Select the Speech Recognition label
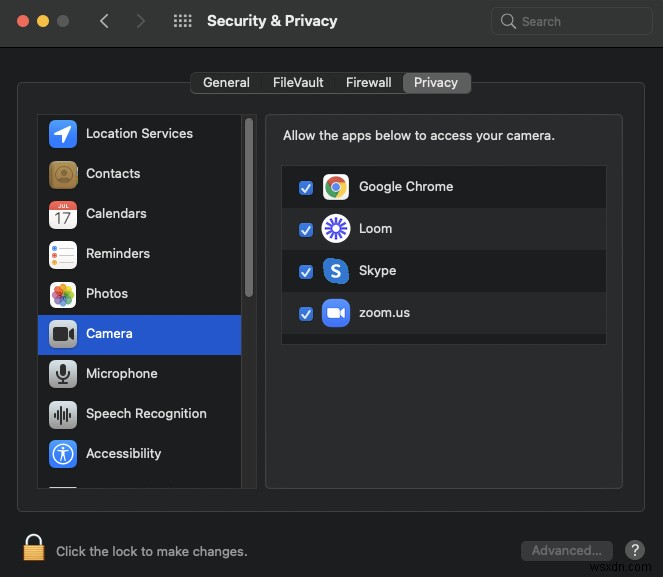 (x=146, y=413)
